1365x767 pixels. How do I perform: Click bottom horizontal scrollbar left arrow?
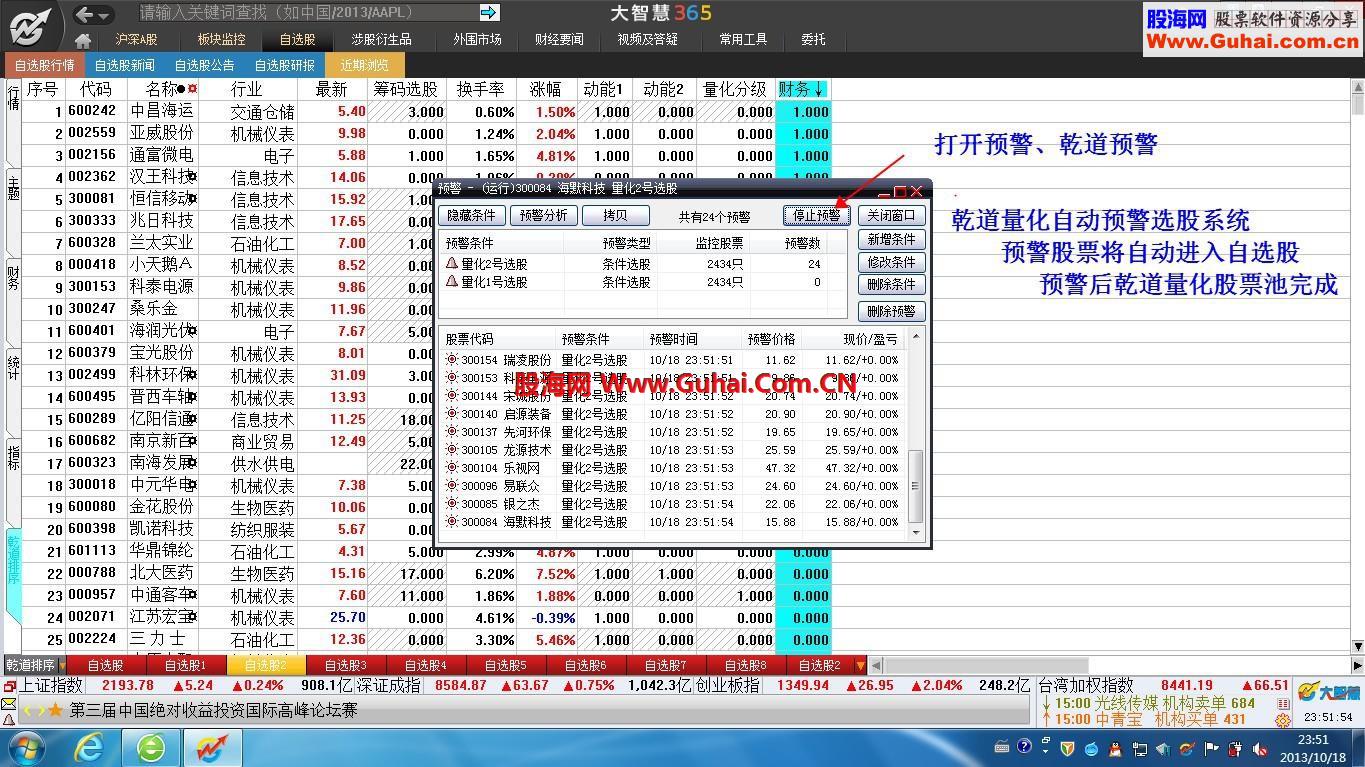pyautogui.click(x=876, y=665)
